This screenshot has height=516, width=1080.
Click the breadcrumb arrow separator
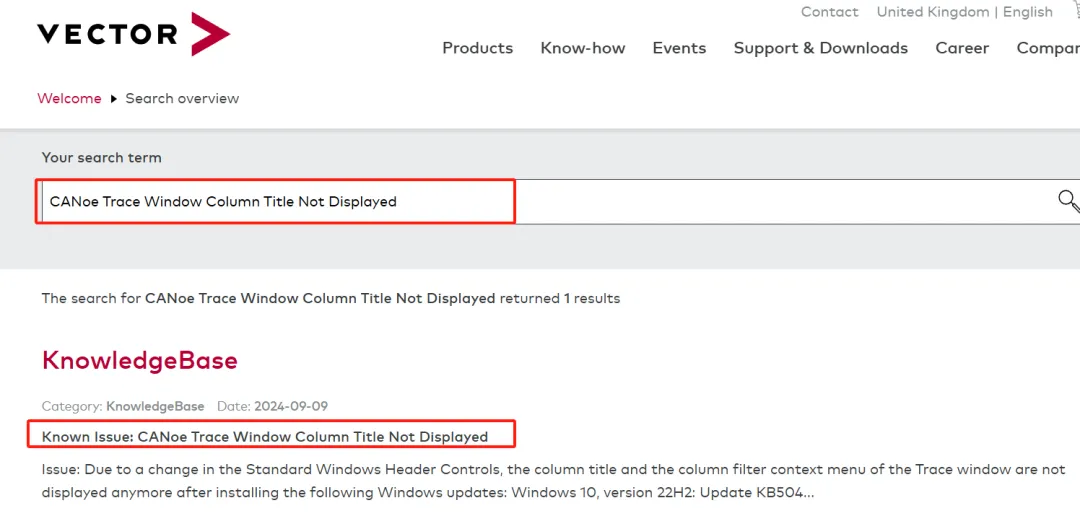click(114, 99)
